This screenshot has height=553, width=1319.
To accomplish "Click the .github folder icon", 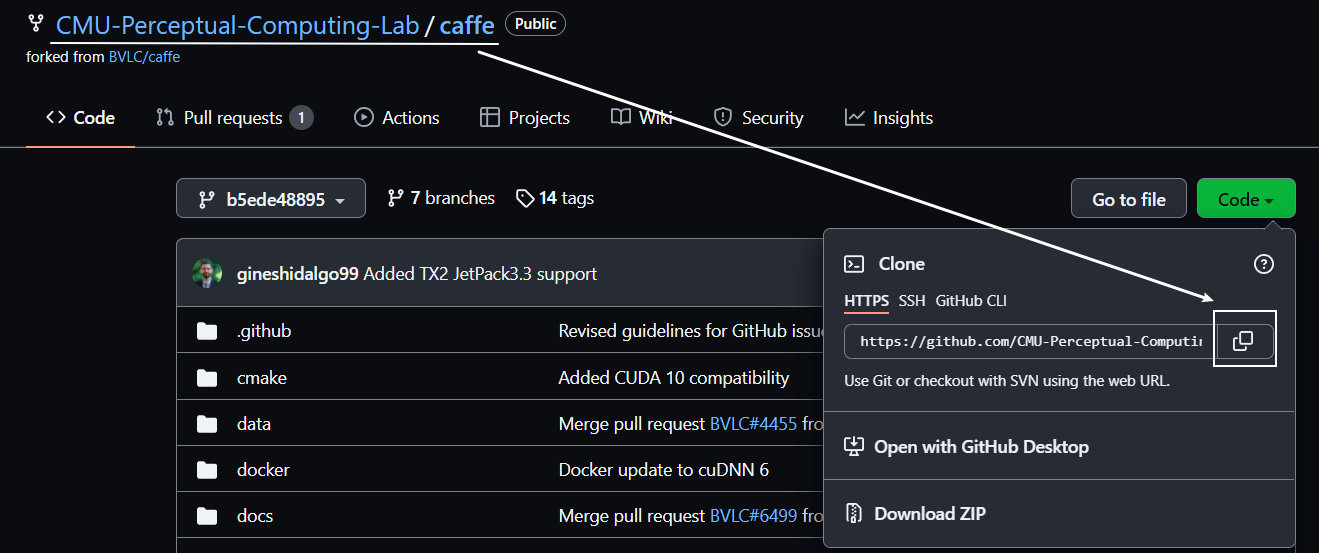I will tap(207, 331).
